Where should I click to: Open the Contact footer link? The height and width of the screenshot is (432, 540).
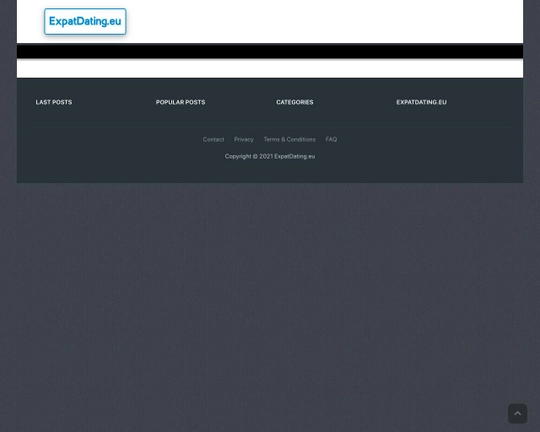click(x=213, y=139)
